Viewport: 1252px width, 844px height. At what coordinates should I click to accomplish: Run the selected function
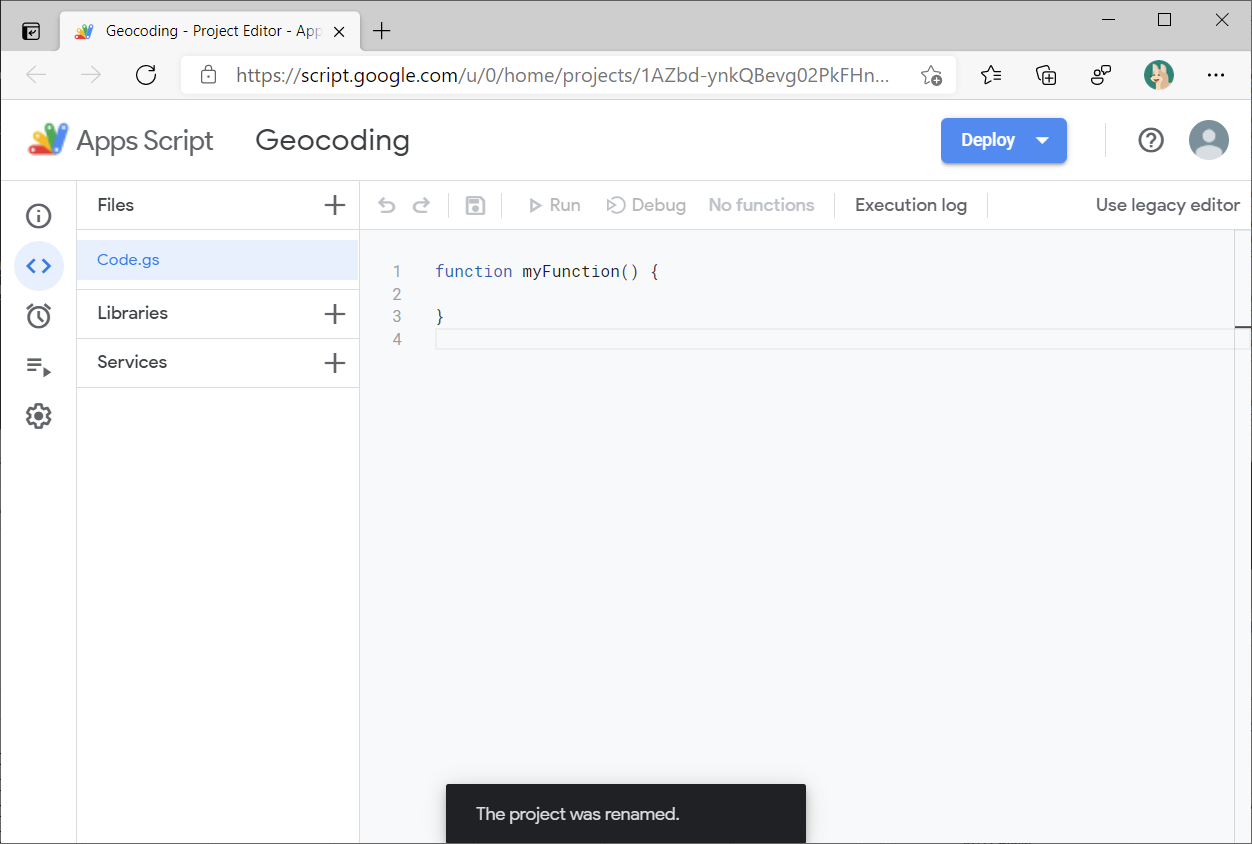pyautogui.click(x=554, y=205)
